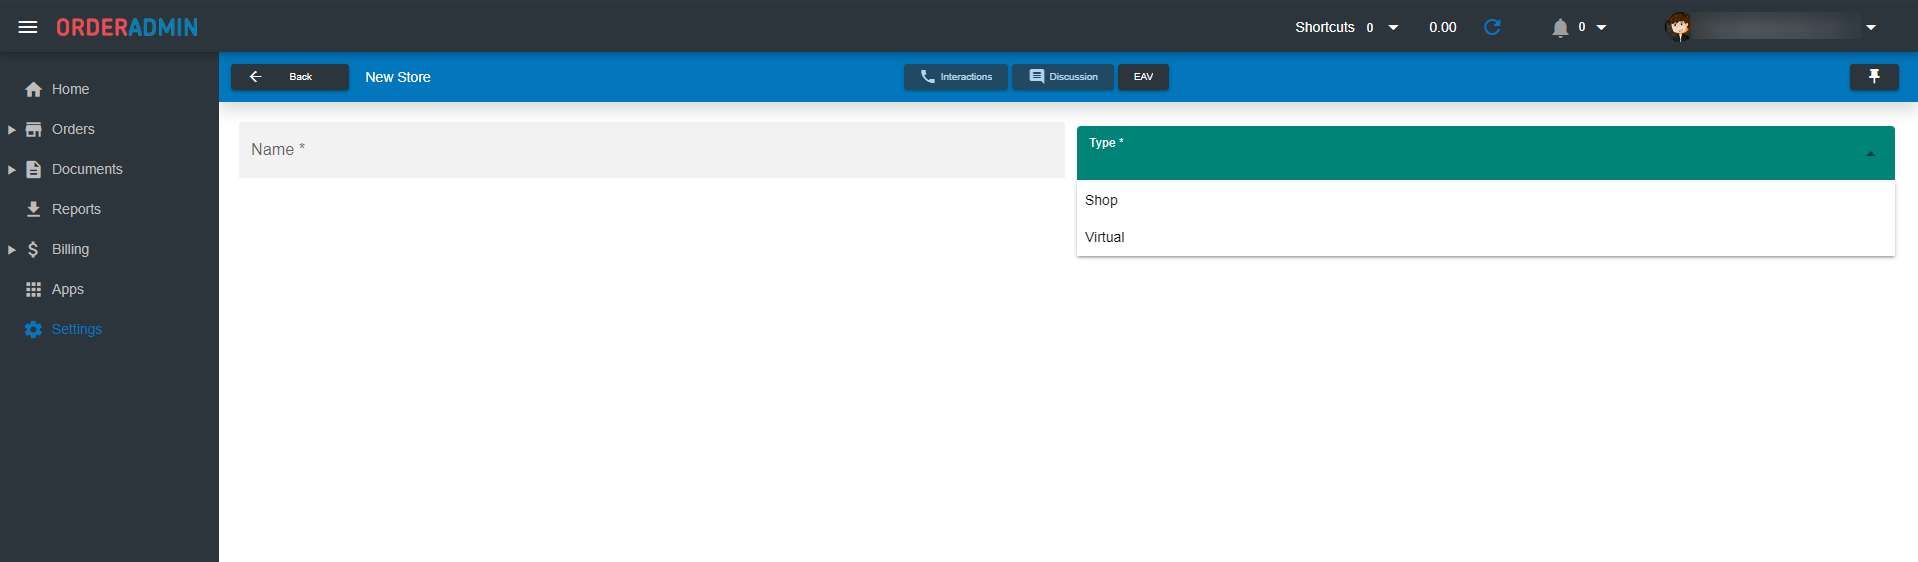Expand the Billing tree arrow
The image size is (1918, 562).
[11, 249]
